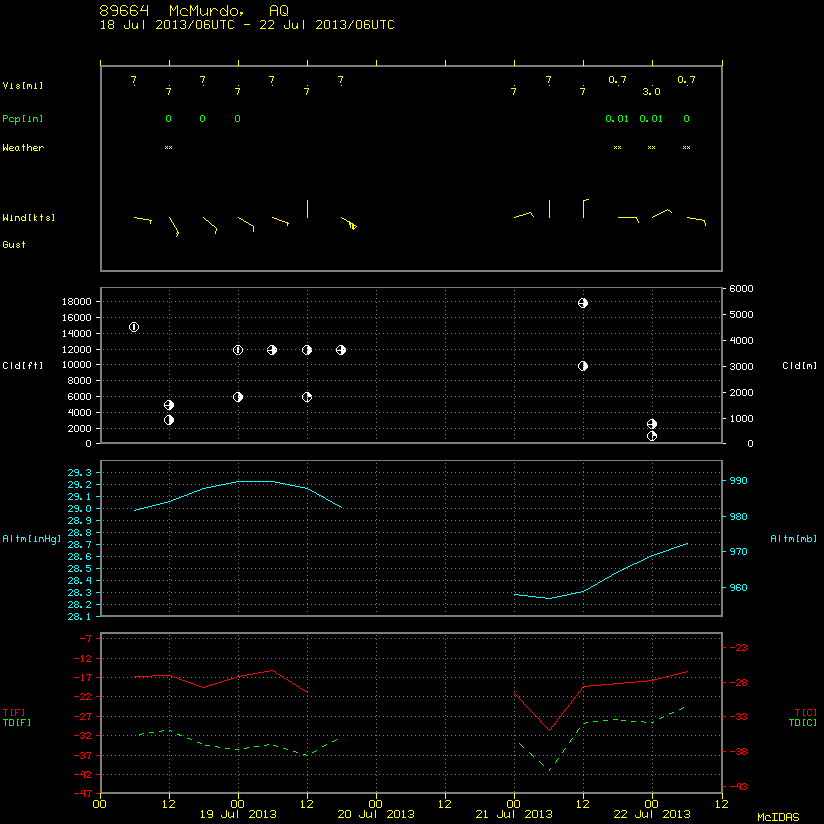Click the 22 Jul 2013 date label
Image resolution: width=824 pixels, height=824 pixels.
(x=652, y=814)
